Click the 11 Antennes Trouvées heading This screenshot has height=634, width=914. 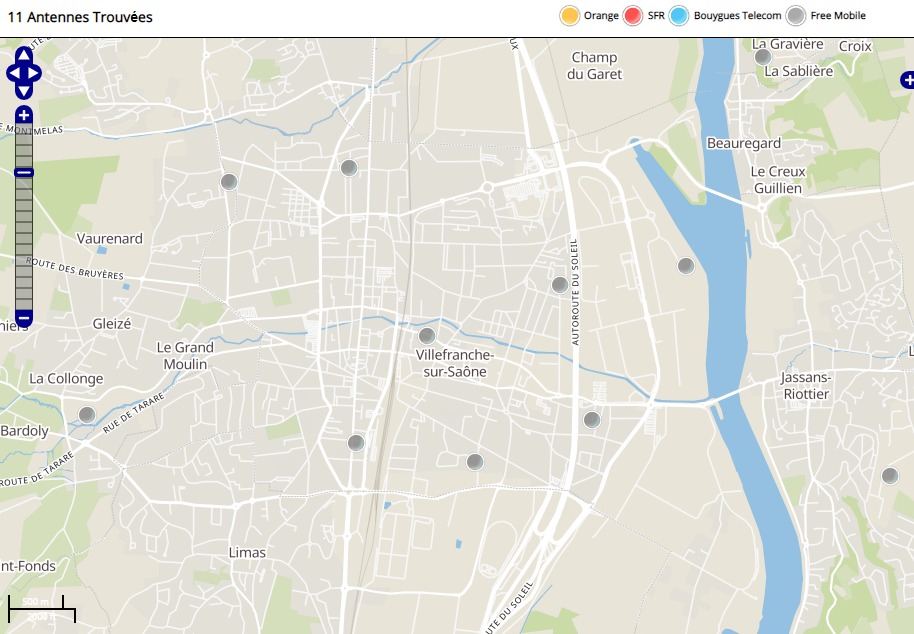[80, 17]
